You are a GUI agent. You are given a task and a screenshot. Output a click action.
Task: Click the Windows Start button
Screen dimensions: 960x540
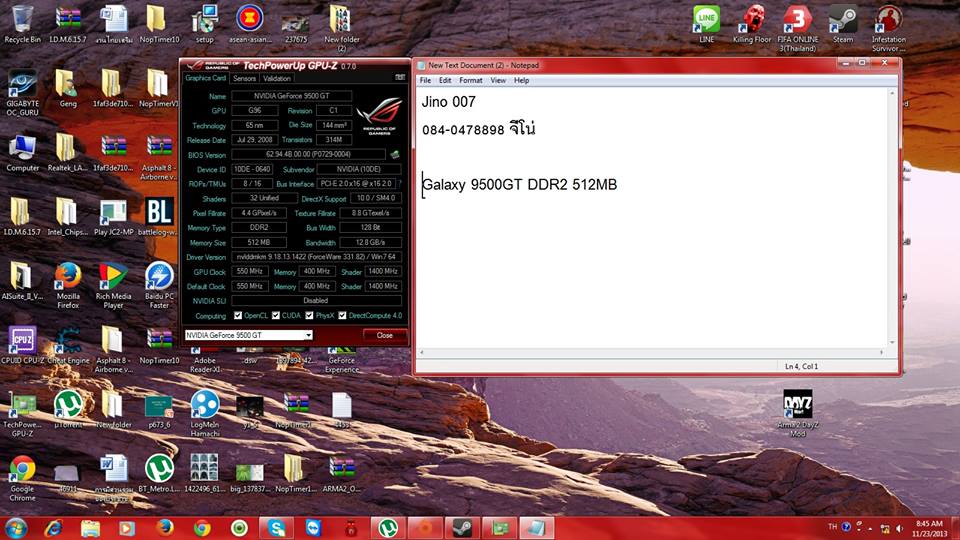[x=15, y=527]
